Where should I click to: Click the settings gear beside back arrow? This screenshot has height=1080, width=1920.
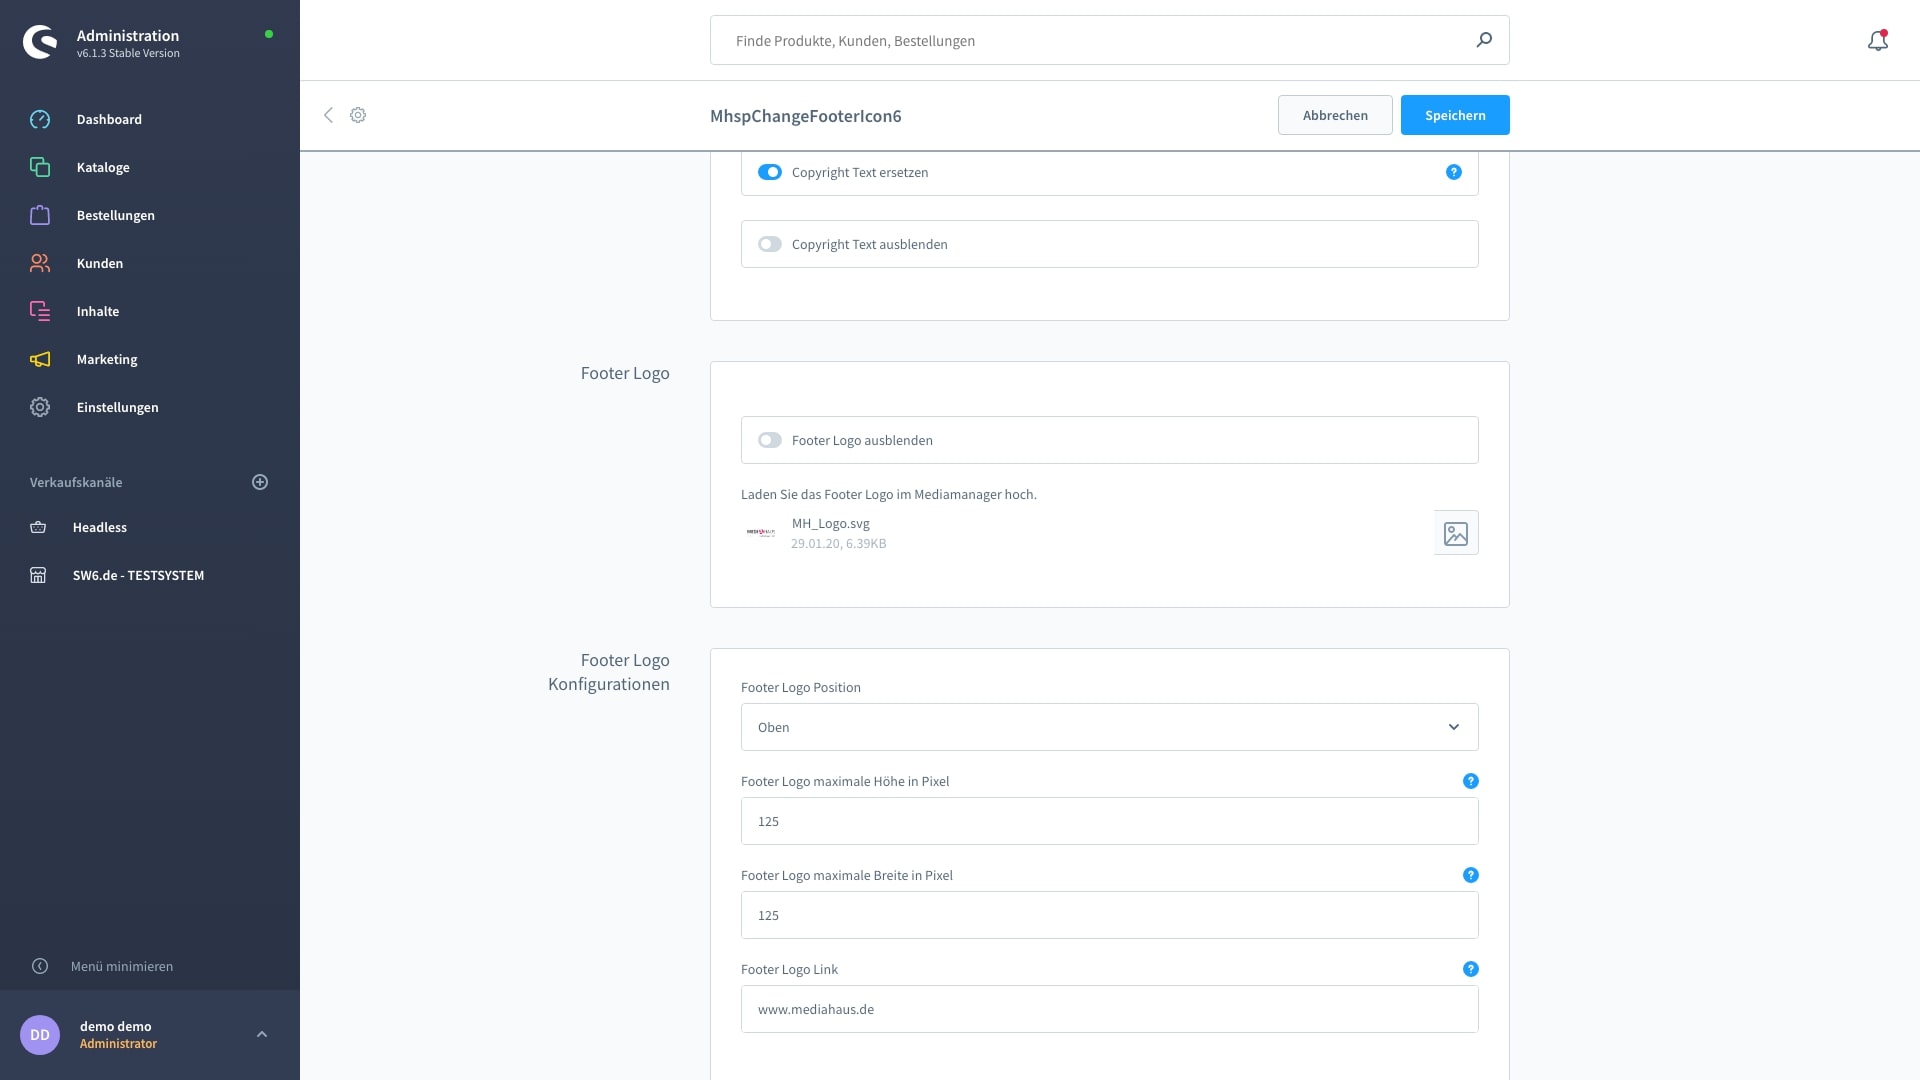pos(358,115)
